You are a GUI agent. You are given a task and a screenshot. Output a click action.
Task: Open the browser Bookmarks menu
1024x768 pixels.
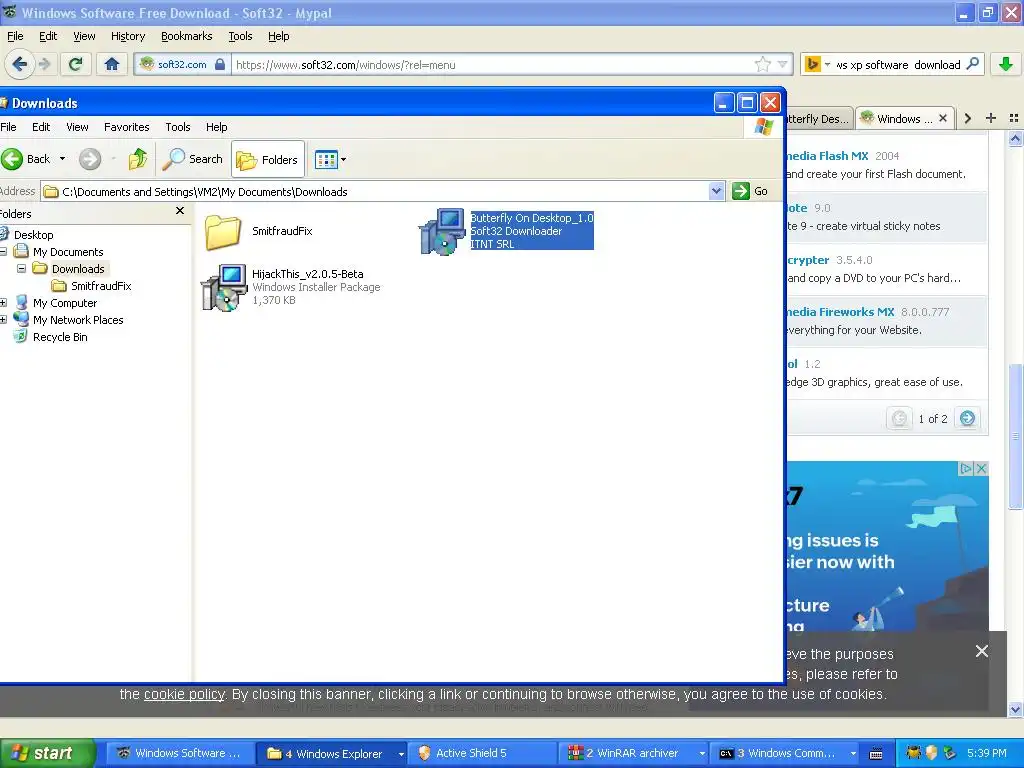tap(187, 36)
